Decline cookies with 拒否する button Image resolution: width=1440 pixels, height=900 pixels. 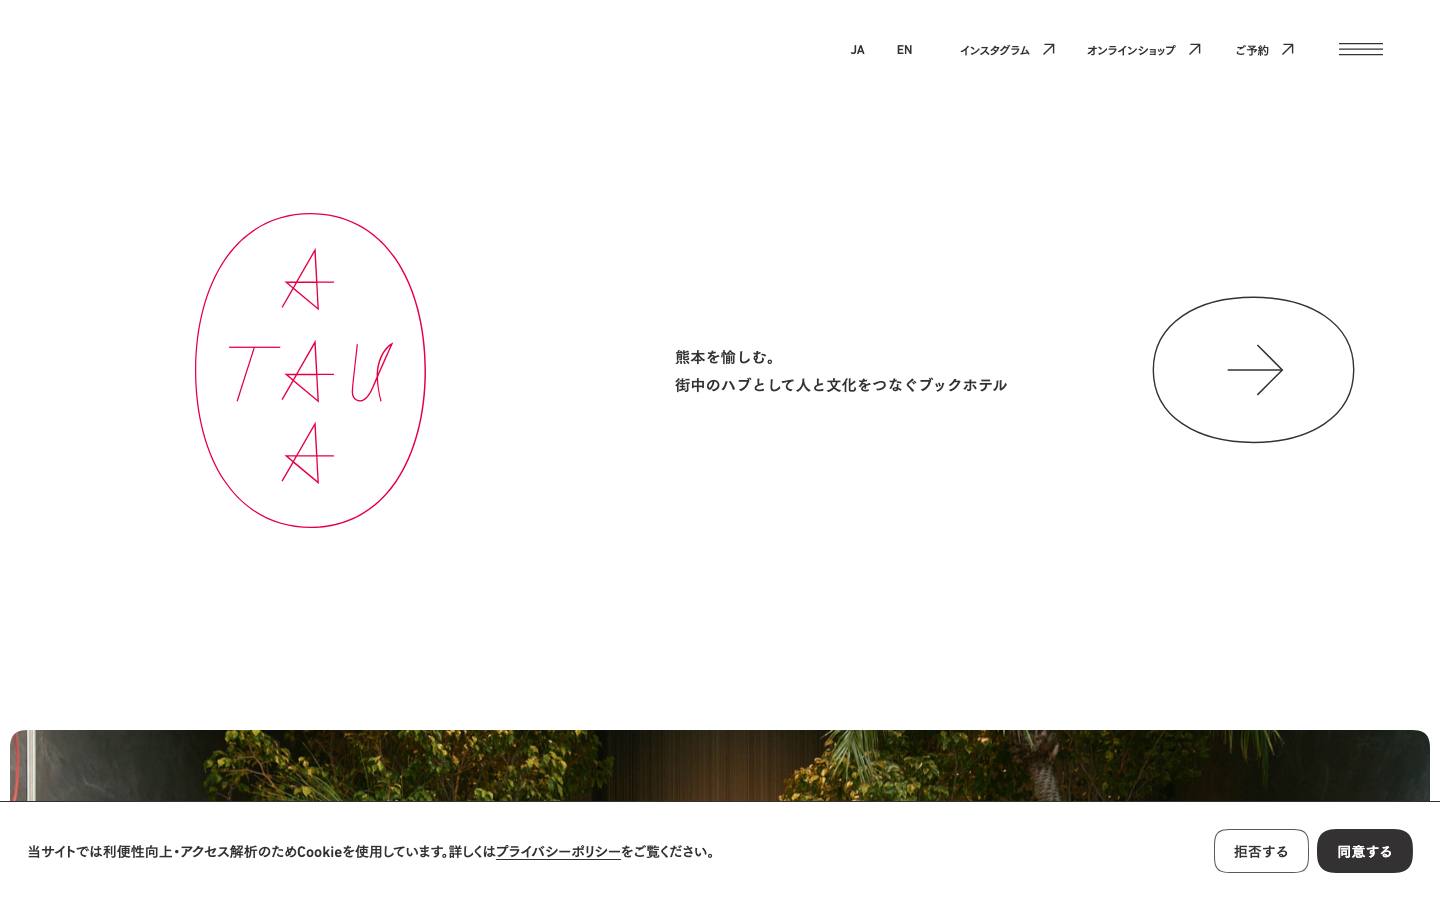(1261, 851)
